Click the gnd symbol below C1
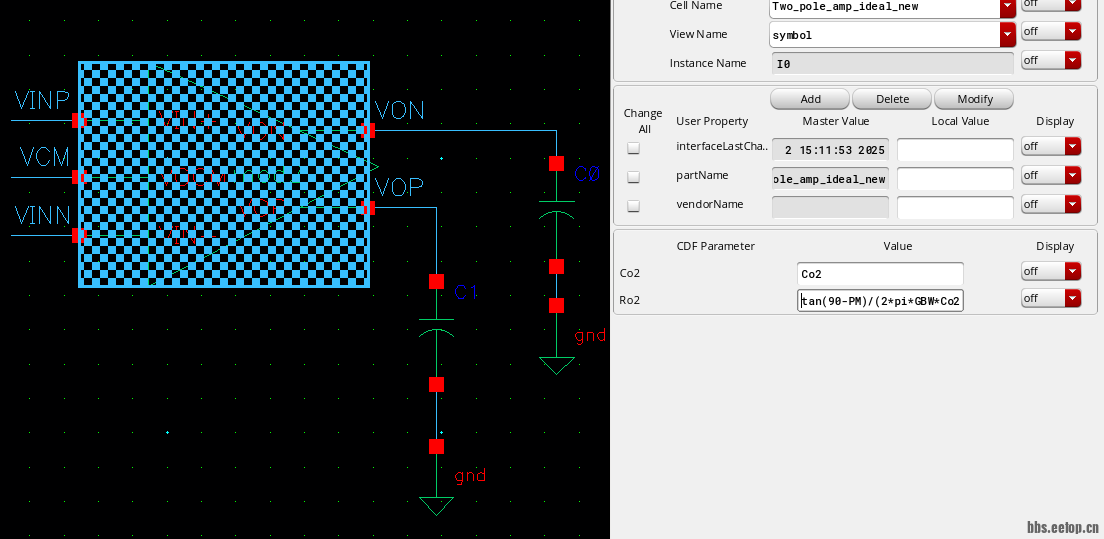This screenshot has height=539, width=1104. tap(436, 504)
